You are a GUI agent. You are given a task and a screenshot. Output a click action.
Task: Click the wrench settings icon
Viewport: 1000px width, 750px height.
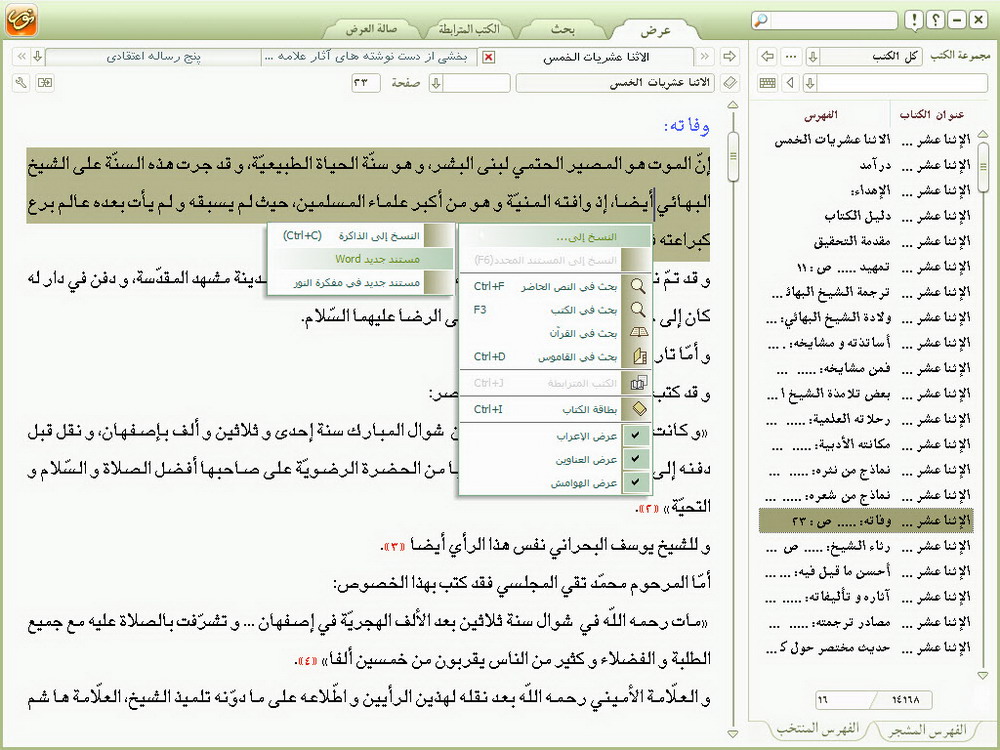tap(21, 83)
